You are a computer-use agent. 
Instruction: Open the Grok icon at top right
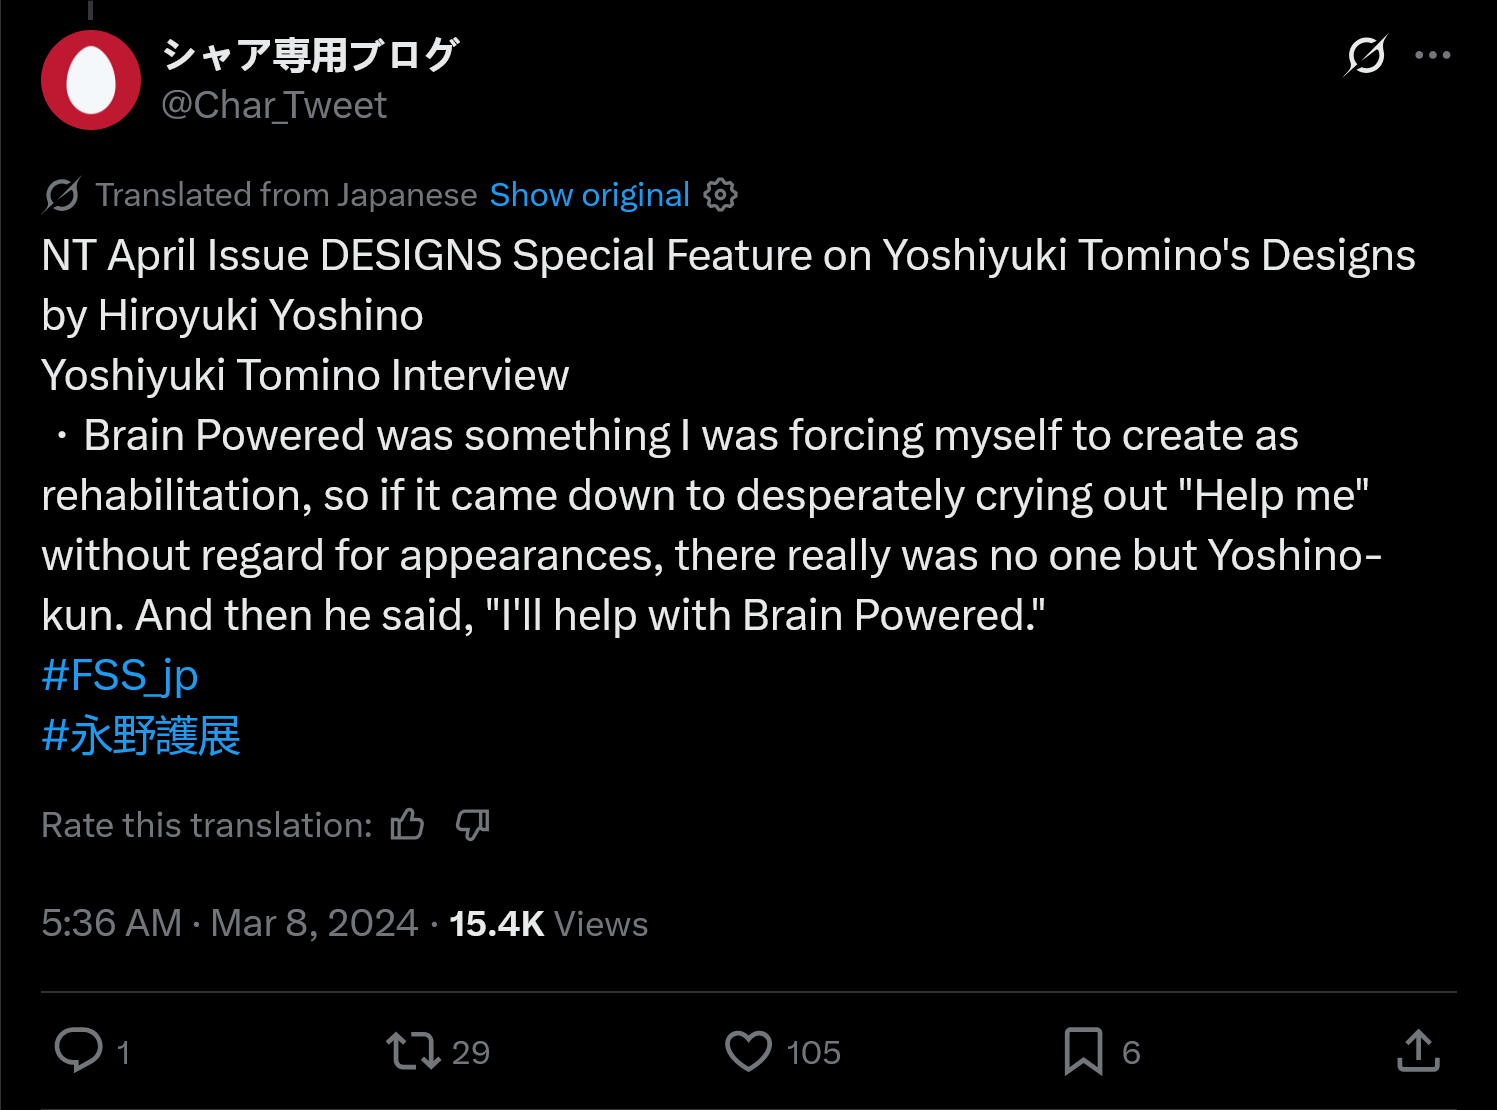(1365, 55)
